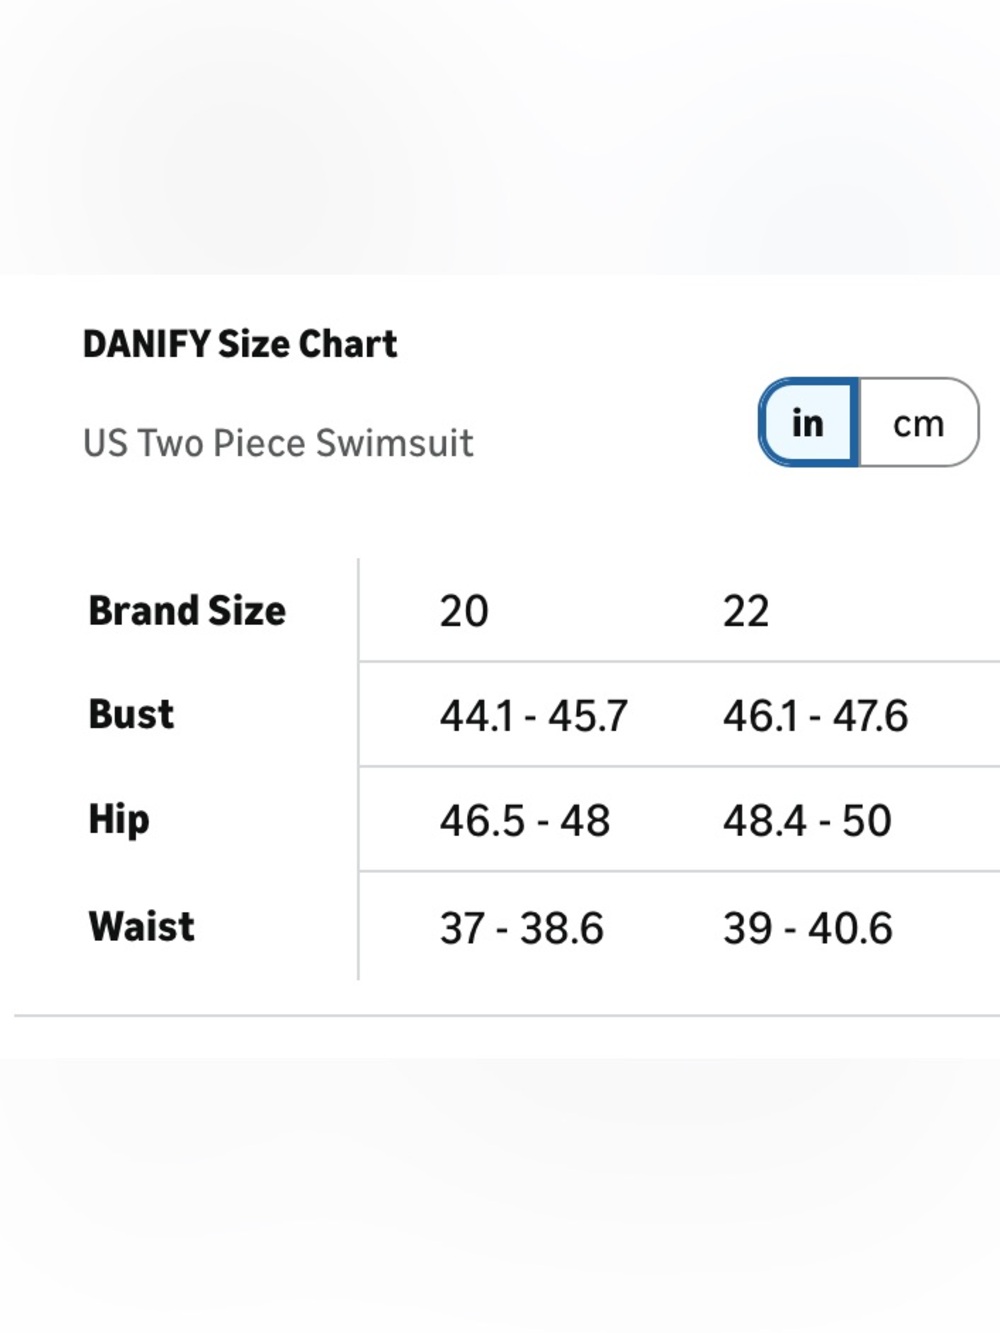Click the vertical divider beside row labels

358,769
